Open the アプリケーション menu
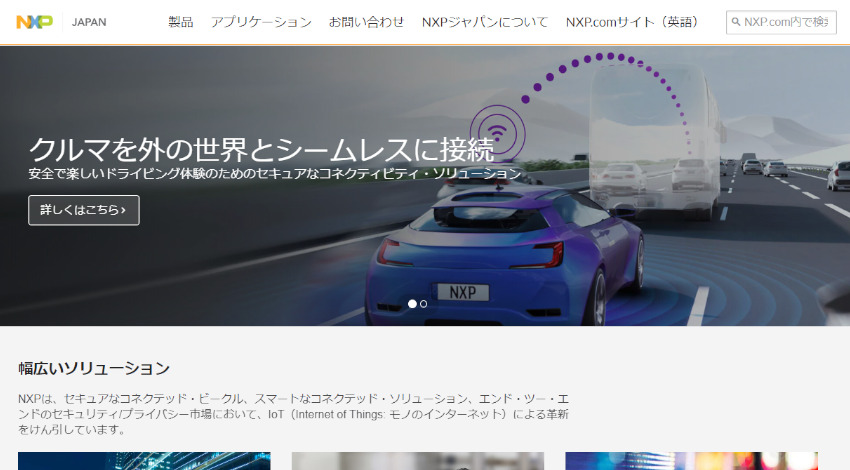 point(261,22)
